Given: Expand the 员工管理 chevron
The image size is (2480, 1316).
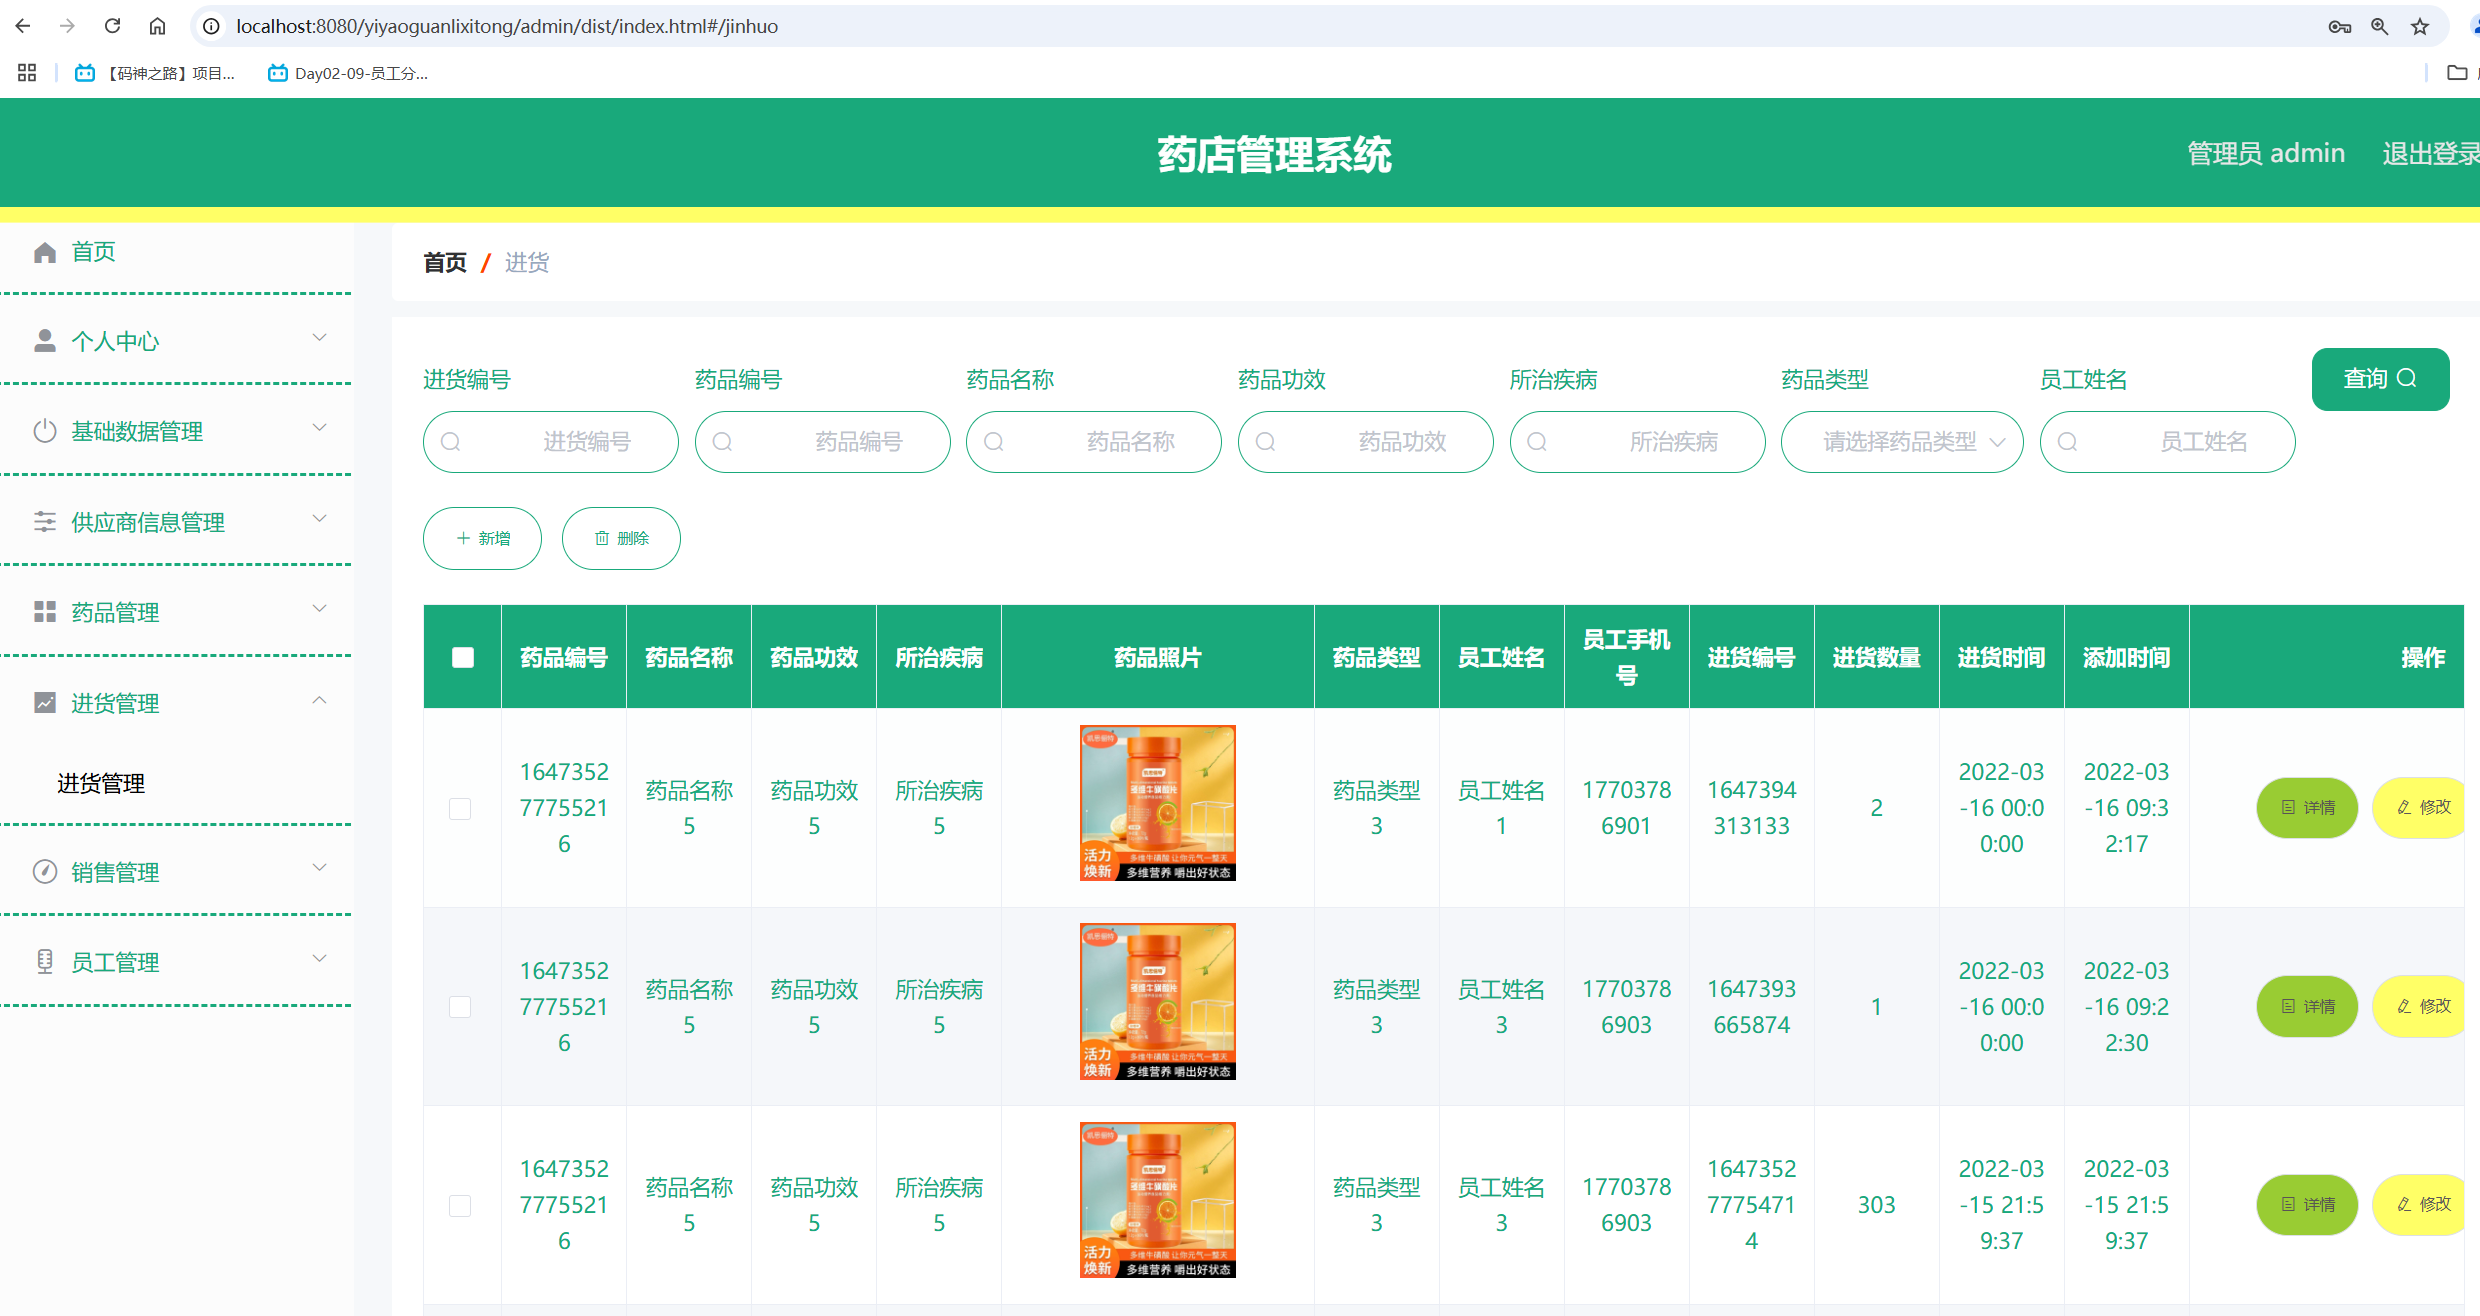Looking at the screenshot, I should [x=320, y=958].
